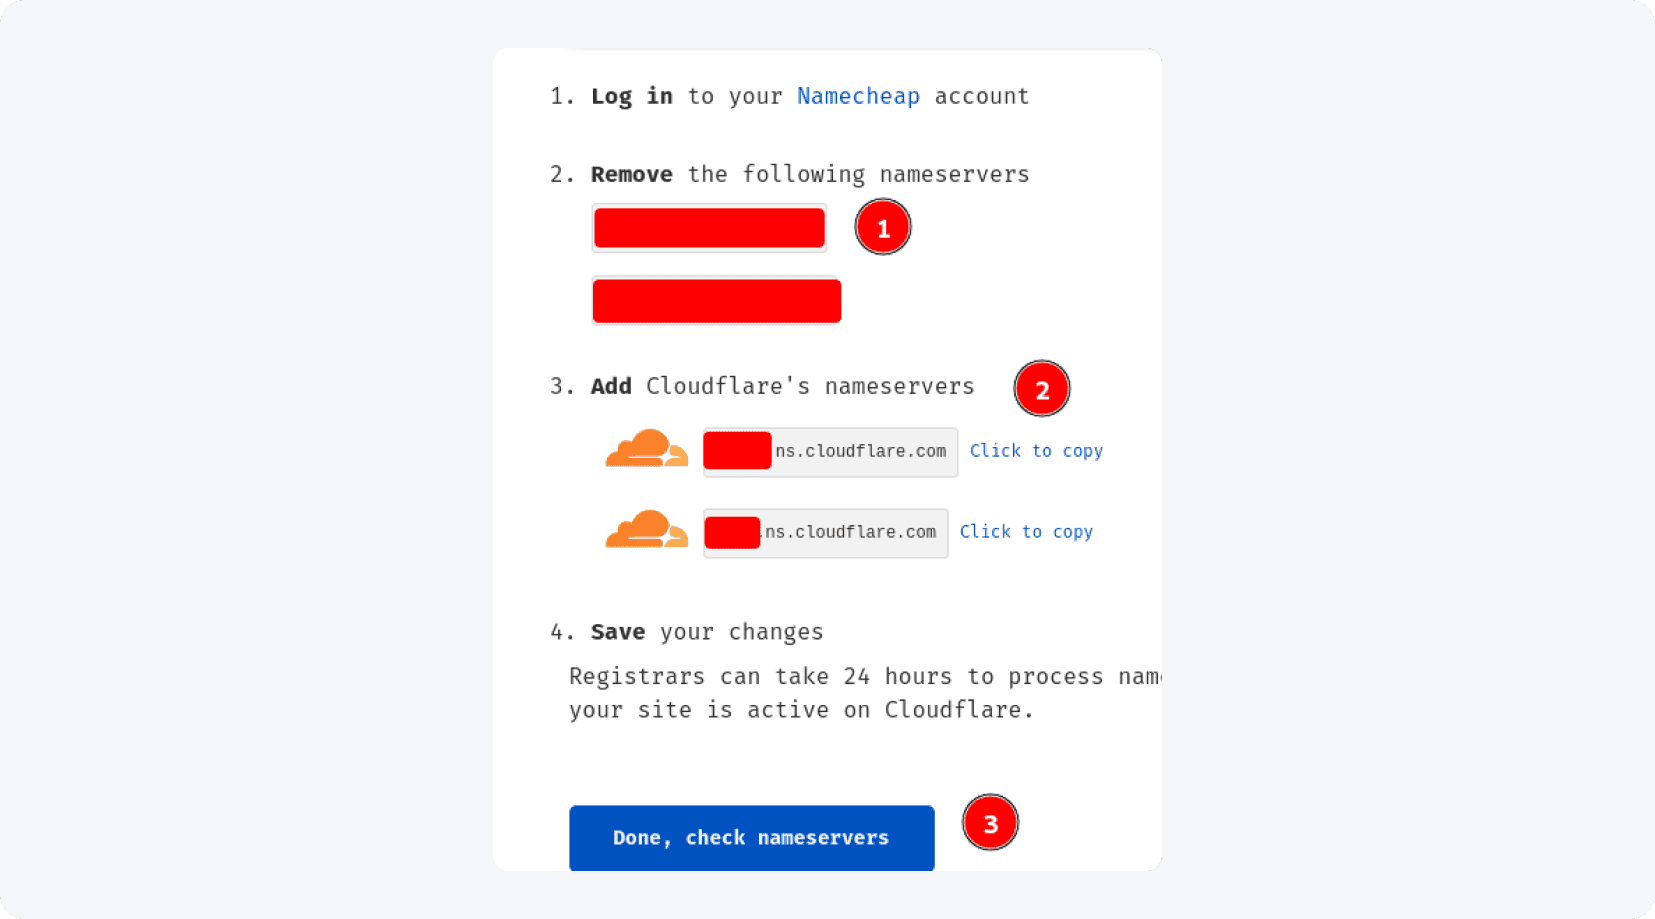Click the bold 'Log in' text
Viewport: 1655px width, 919px height.
(631, 96)
